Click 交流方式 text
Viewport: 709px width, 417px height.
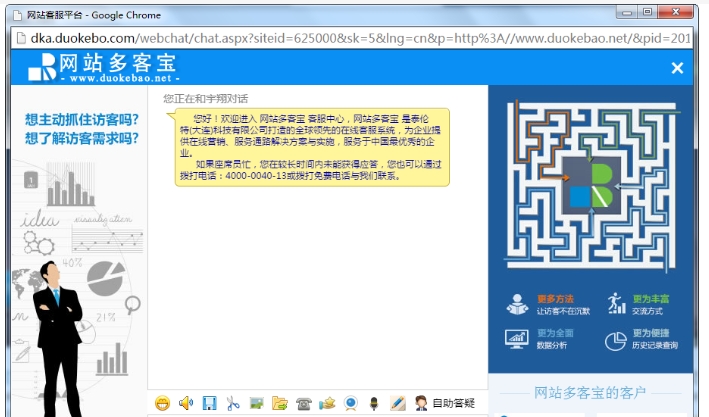647,311
